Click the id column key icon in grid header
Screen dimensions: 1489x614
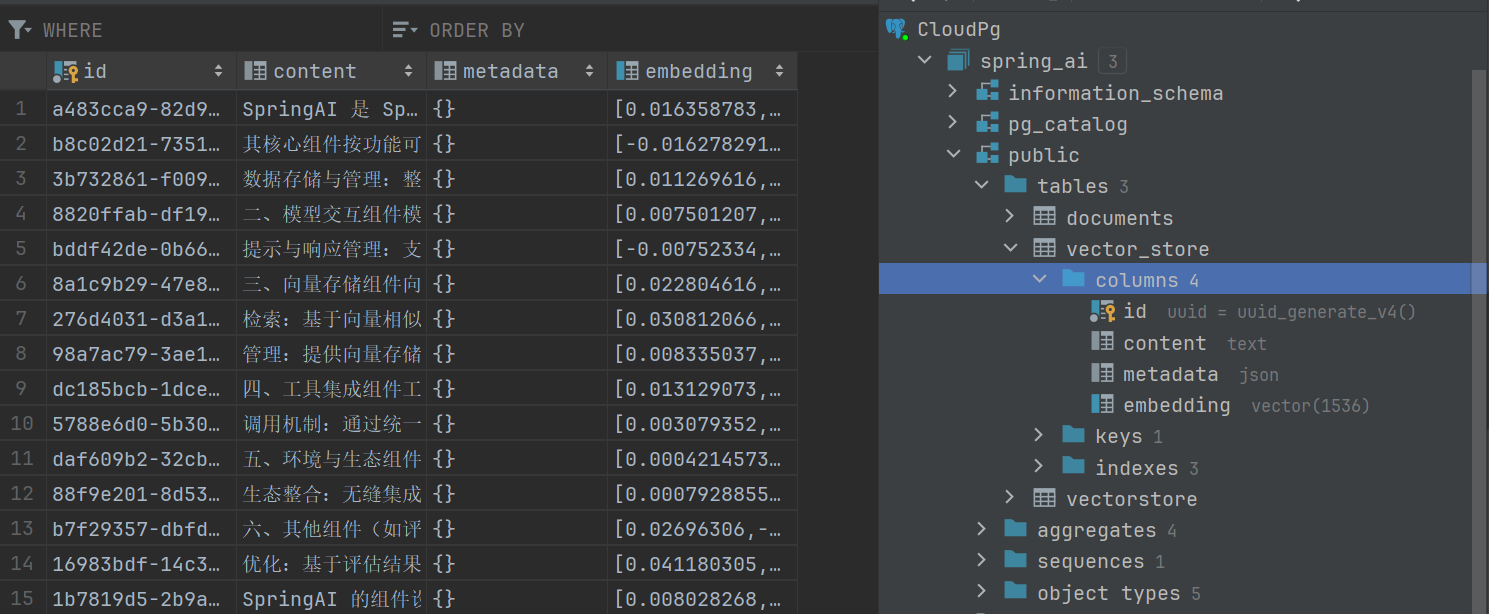66,71
